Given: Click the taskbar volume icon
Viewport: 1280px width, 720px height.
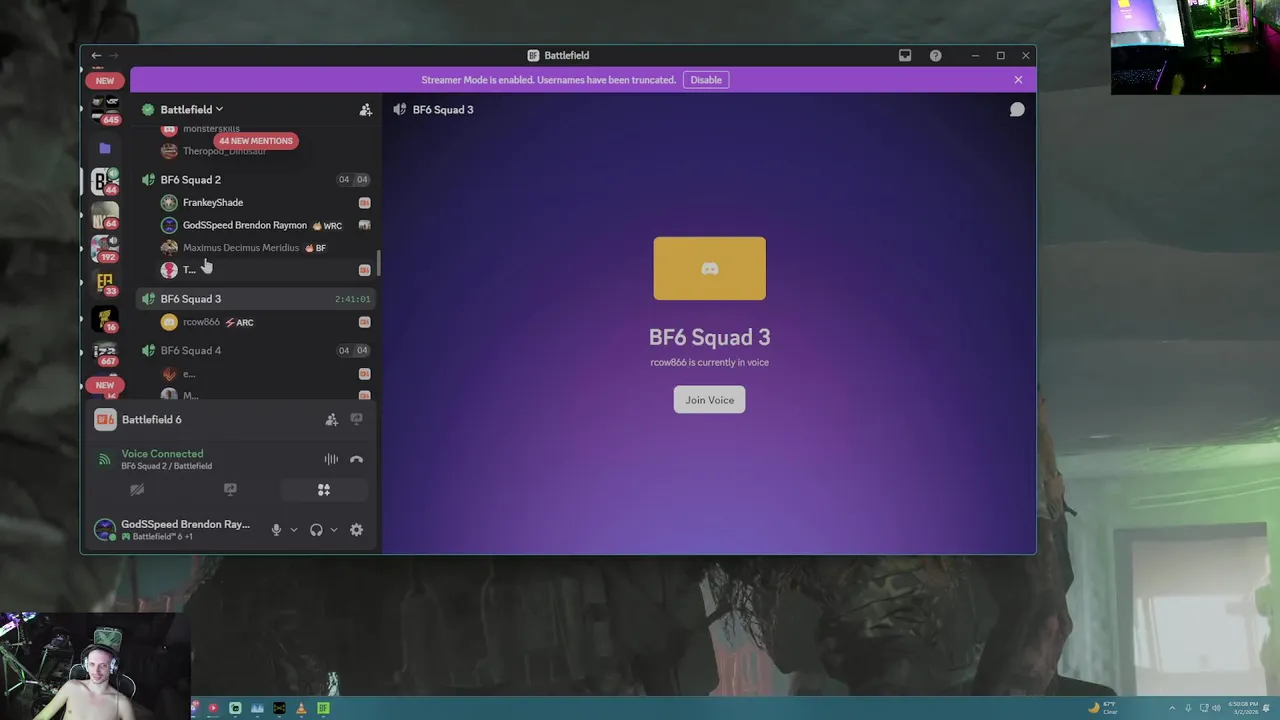Looking at the screenshot, I should pyautogui.click(x=1217, y=708).
